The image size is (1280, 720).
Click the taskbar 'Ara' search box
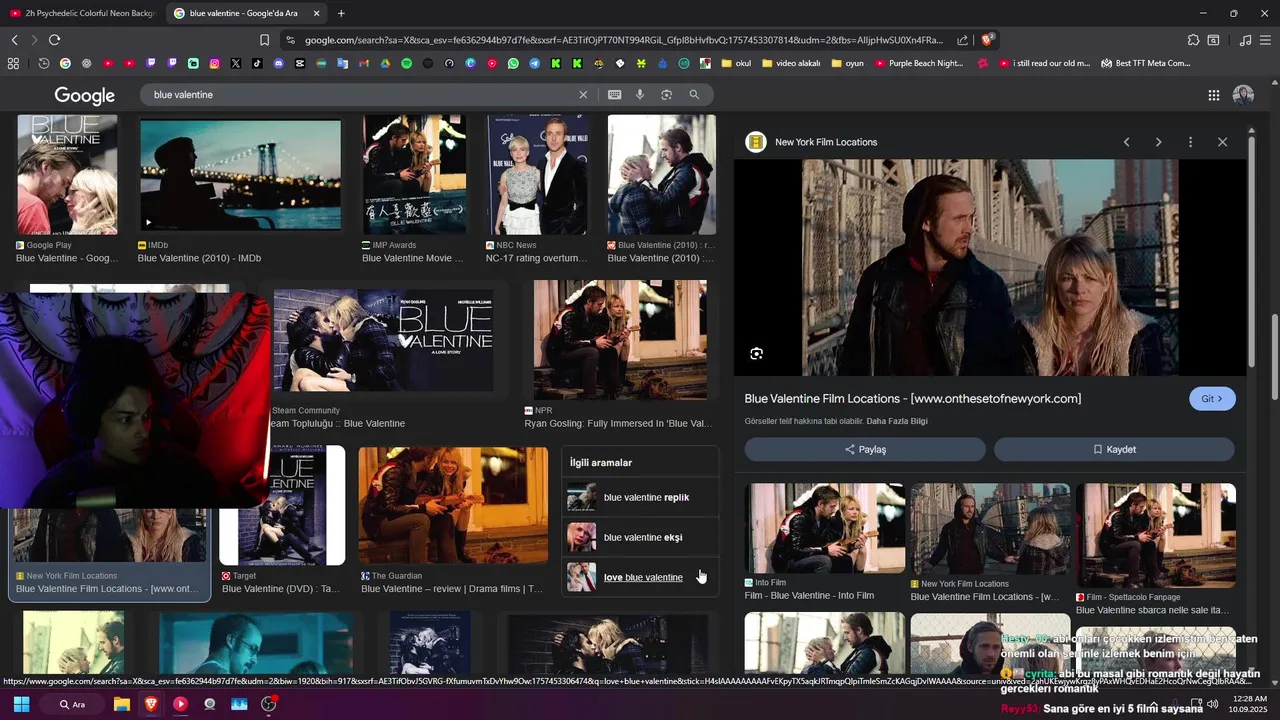point(72,704)
